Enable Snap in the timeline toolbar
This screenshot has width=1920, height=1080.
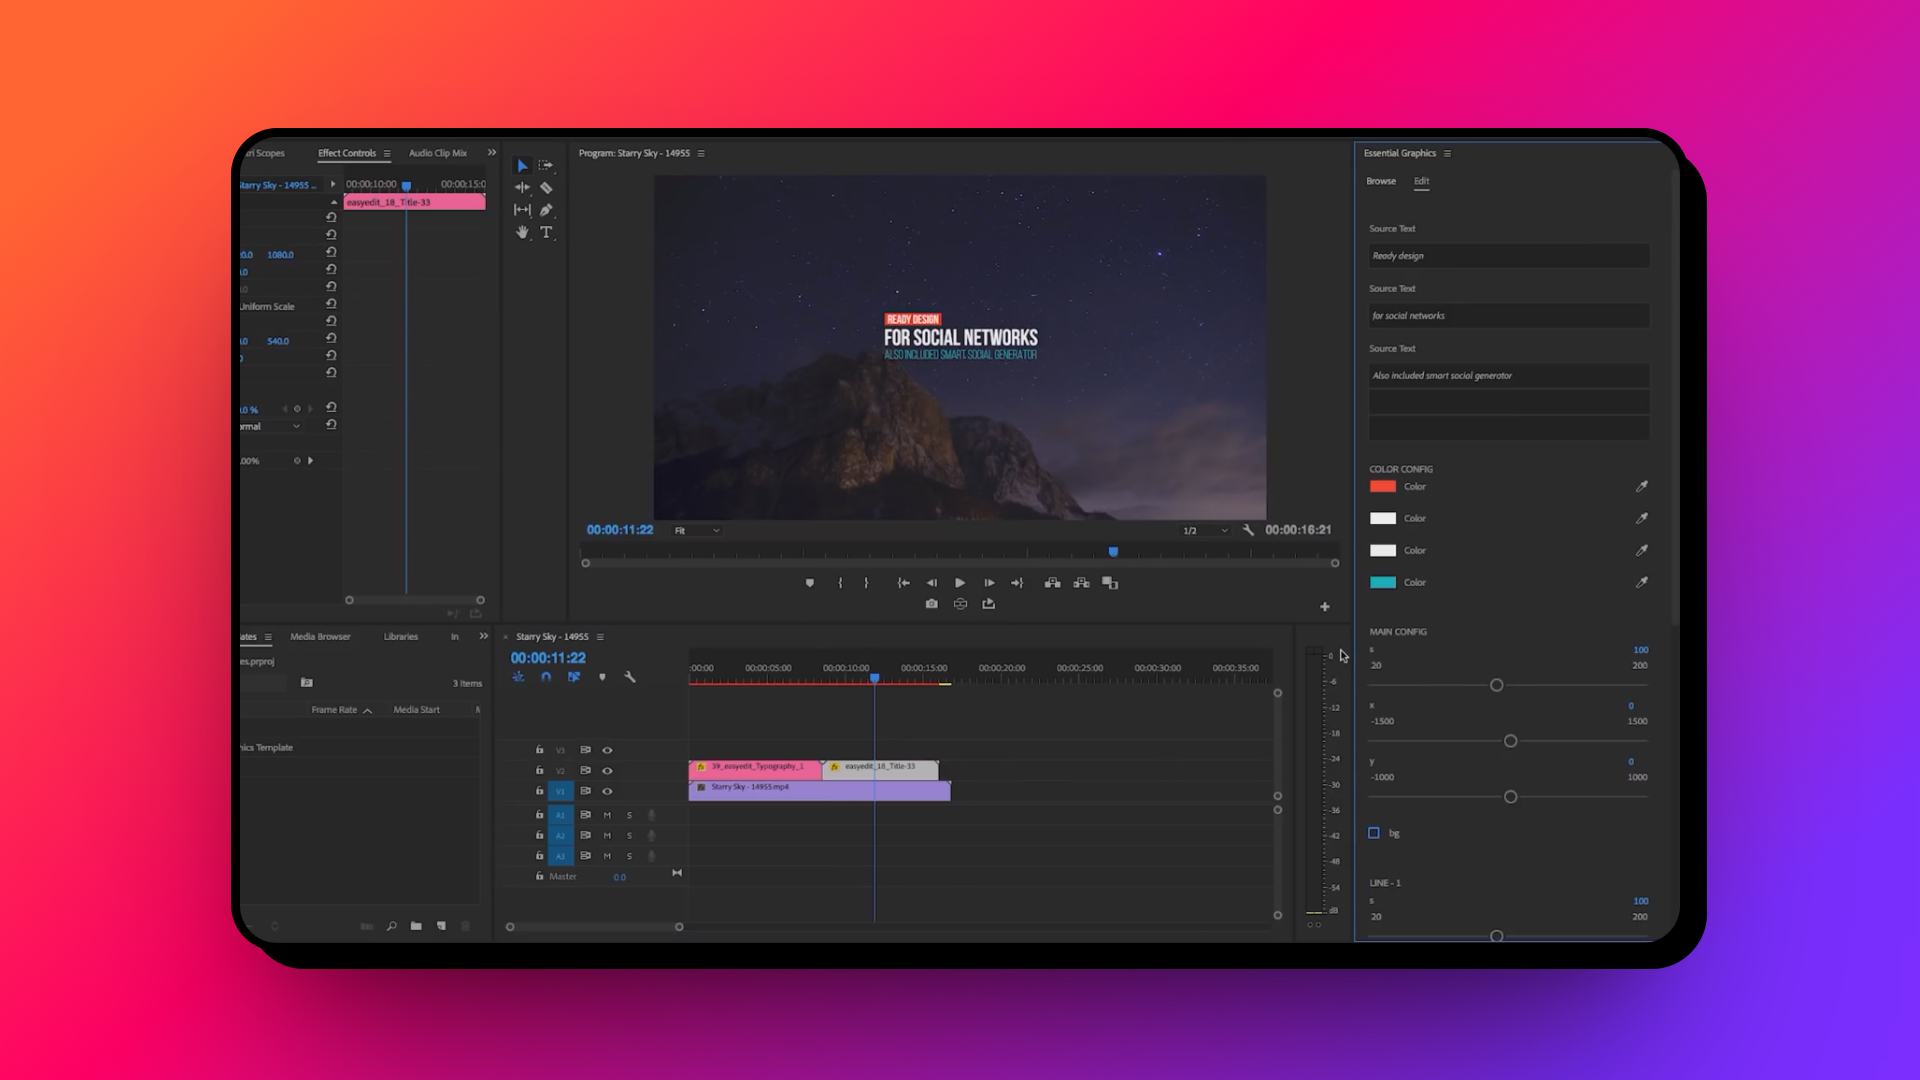pos(546,677)
